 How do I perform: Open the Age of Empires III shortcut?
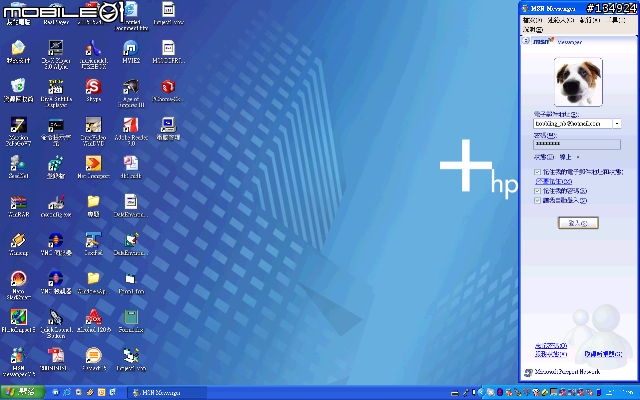coord(131,93)
